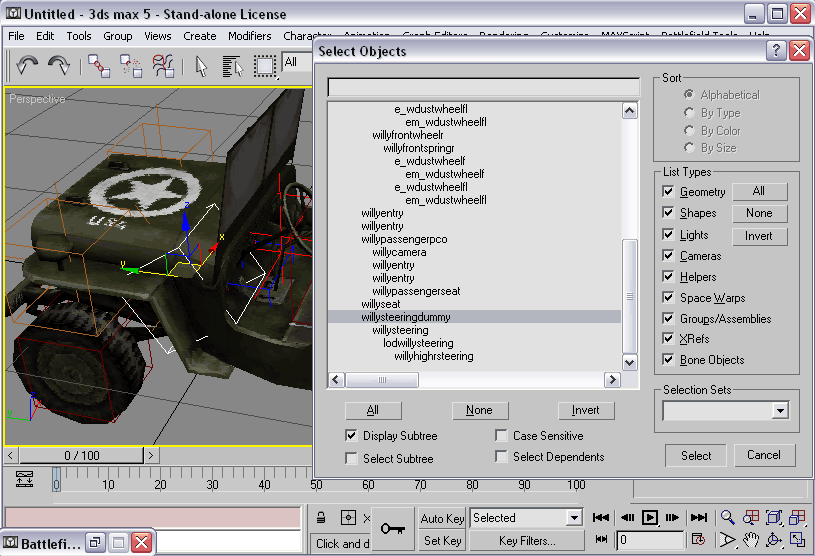Click the Select Objects help question mark
Viewport: 815px width, 556px height.
click(776, 51)
